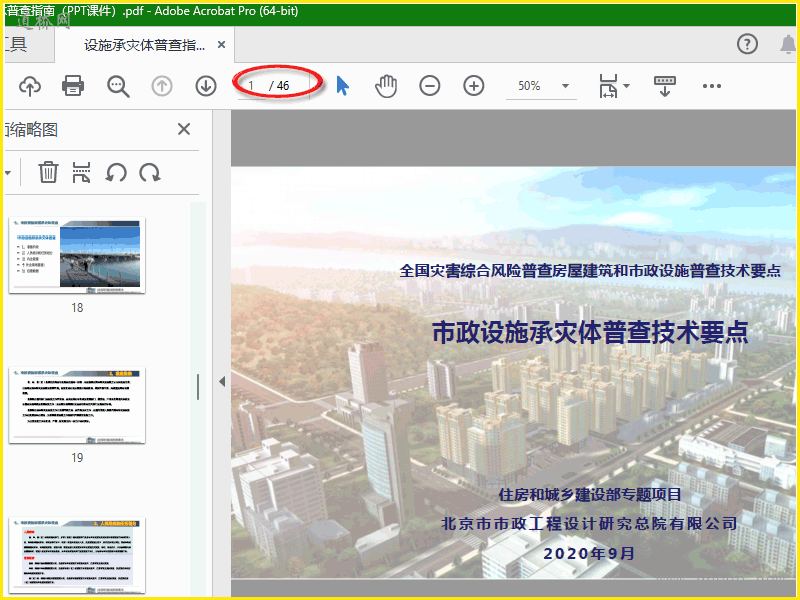The image size is (800, 600).
Task: Select the page 18 thumbnail
Action: (x=77, y=256)
